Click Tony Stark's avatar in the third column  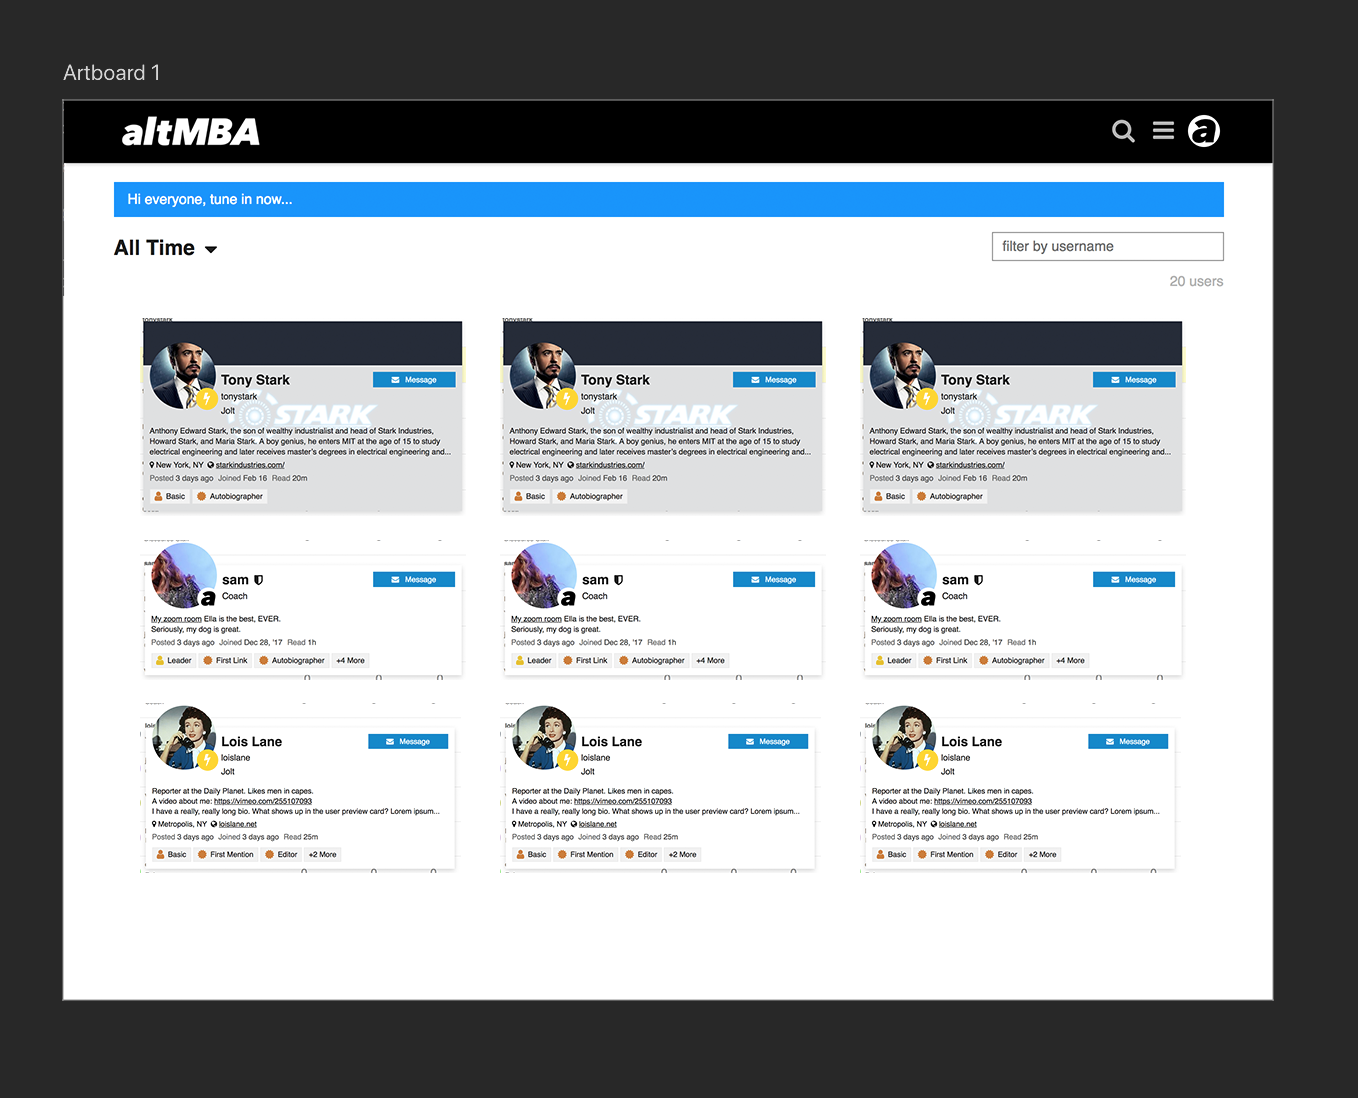(x=902, y=376)
